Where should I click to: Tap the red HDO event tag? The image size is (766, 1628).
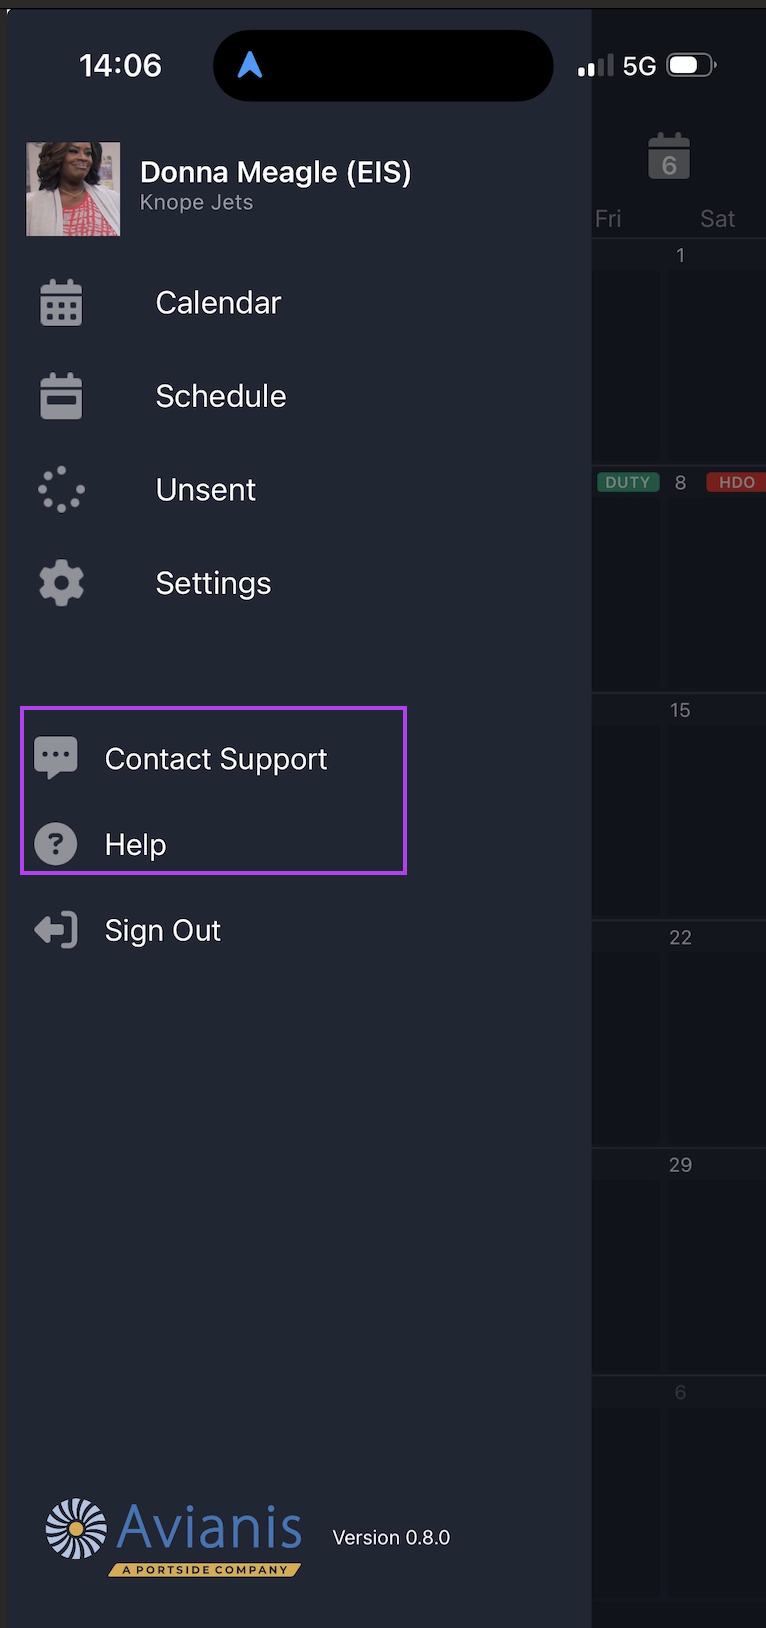tap(736, 482)
